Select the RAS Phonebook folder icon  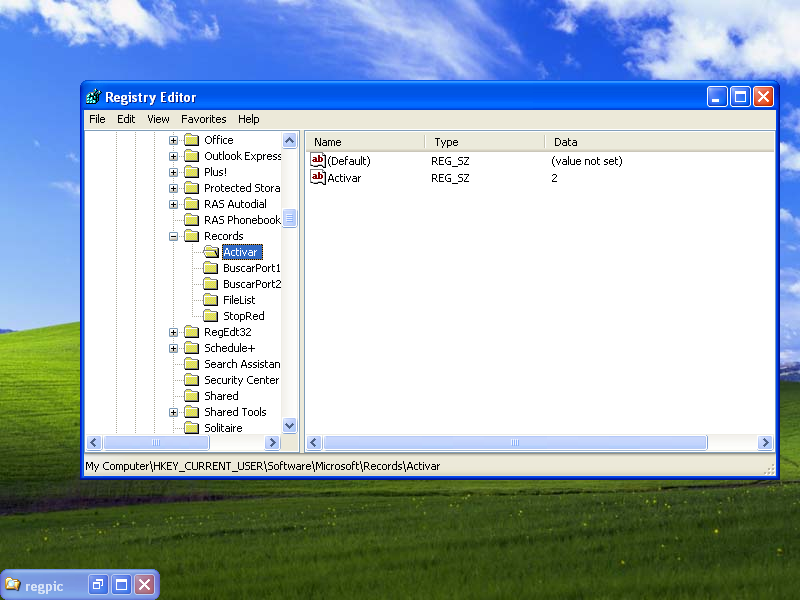pos(191,220)
